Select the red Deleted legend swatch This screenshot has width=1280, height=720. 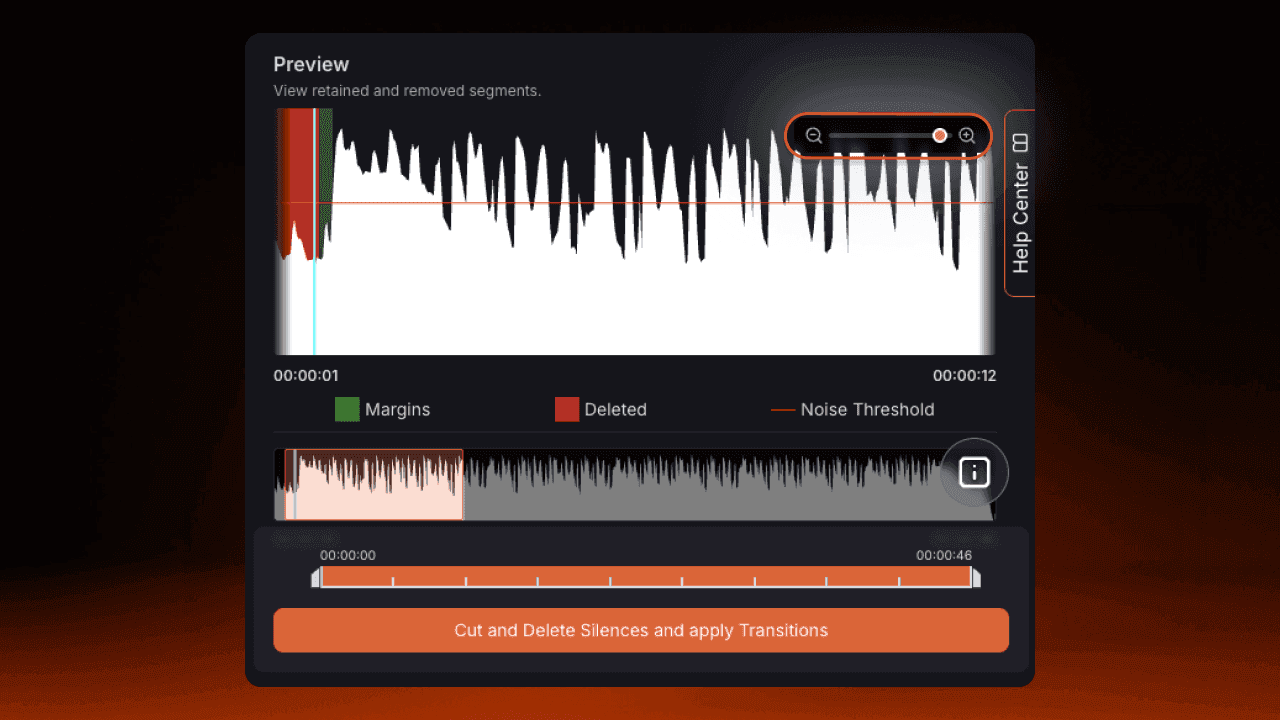[566, 409]
